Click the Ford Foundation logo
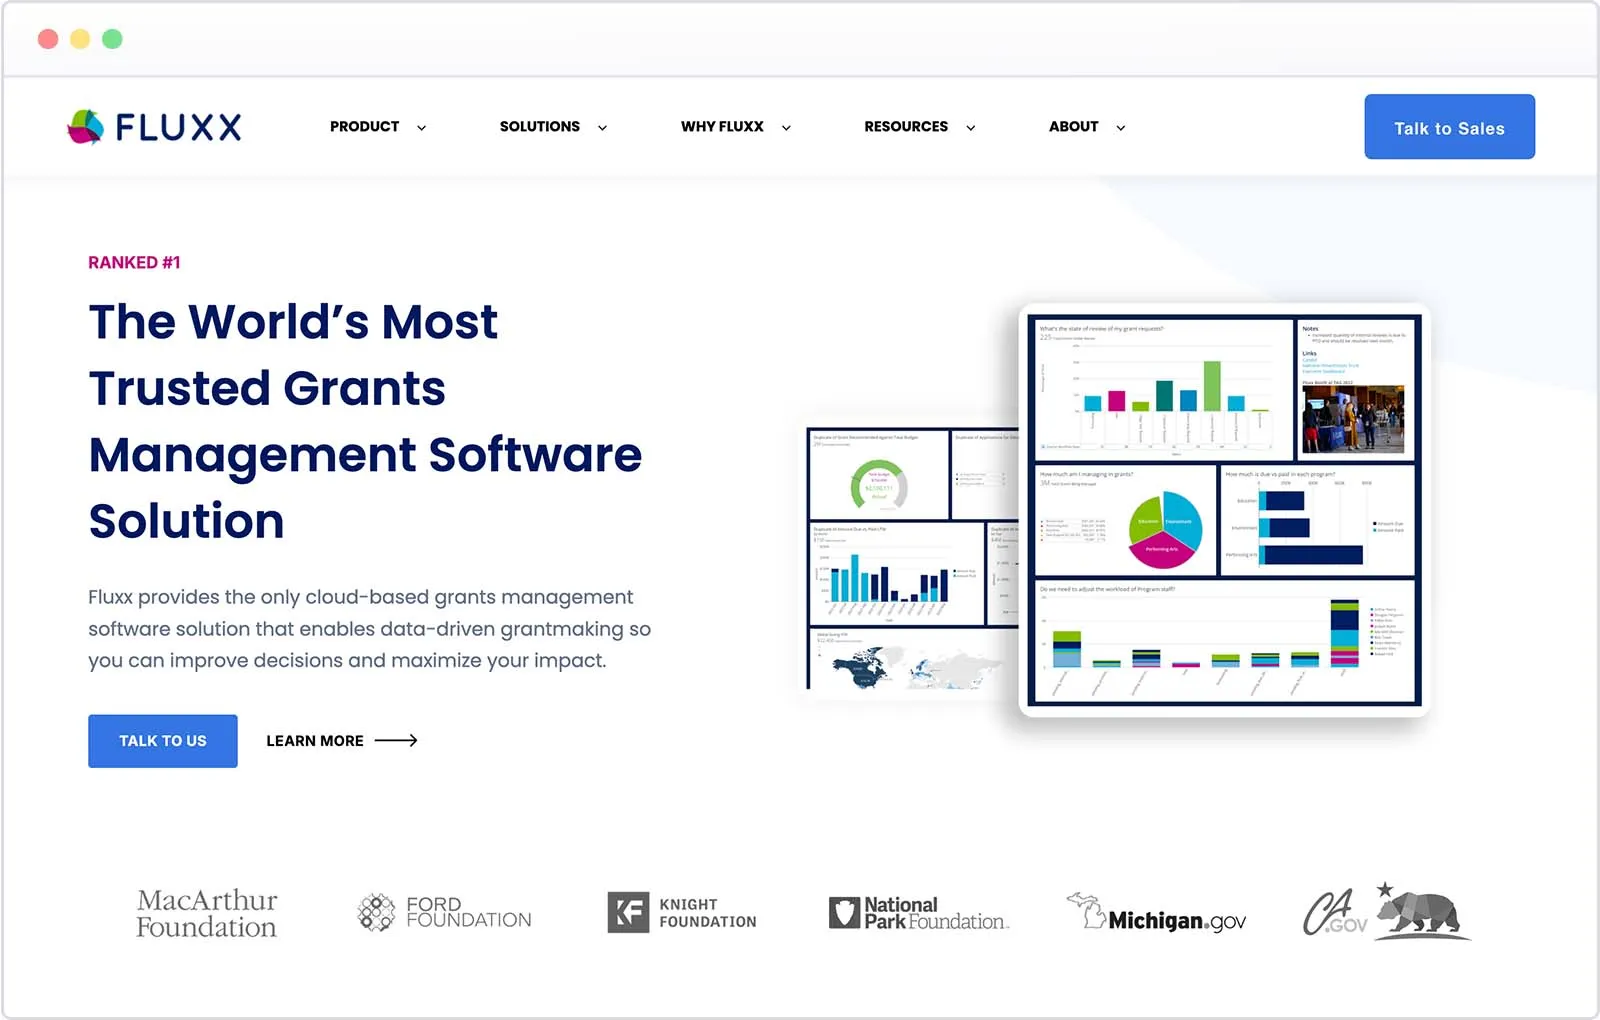The width and height of the screenshot is (1600, 1020). (444, 912)
